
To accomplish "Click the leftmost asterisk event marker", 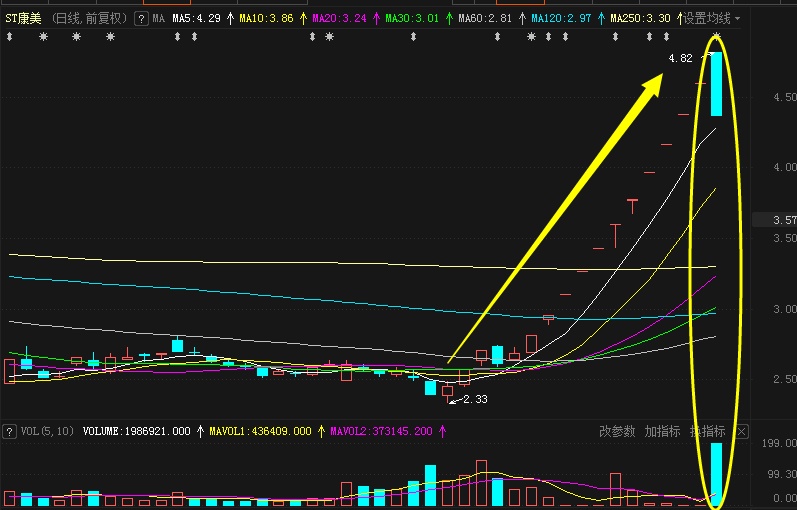I will pyautogui.click(x=43, y=37).
